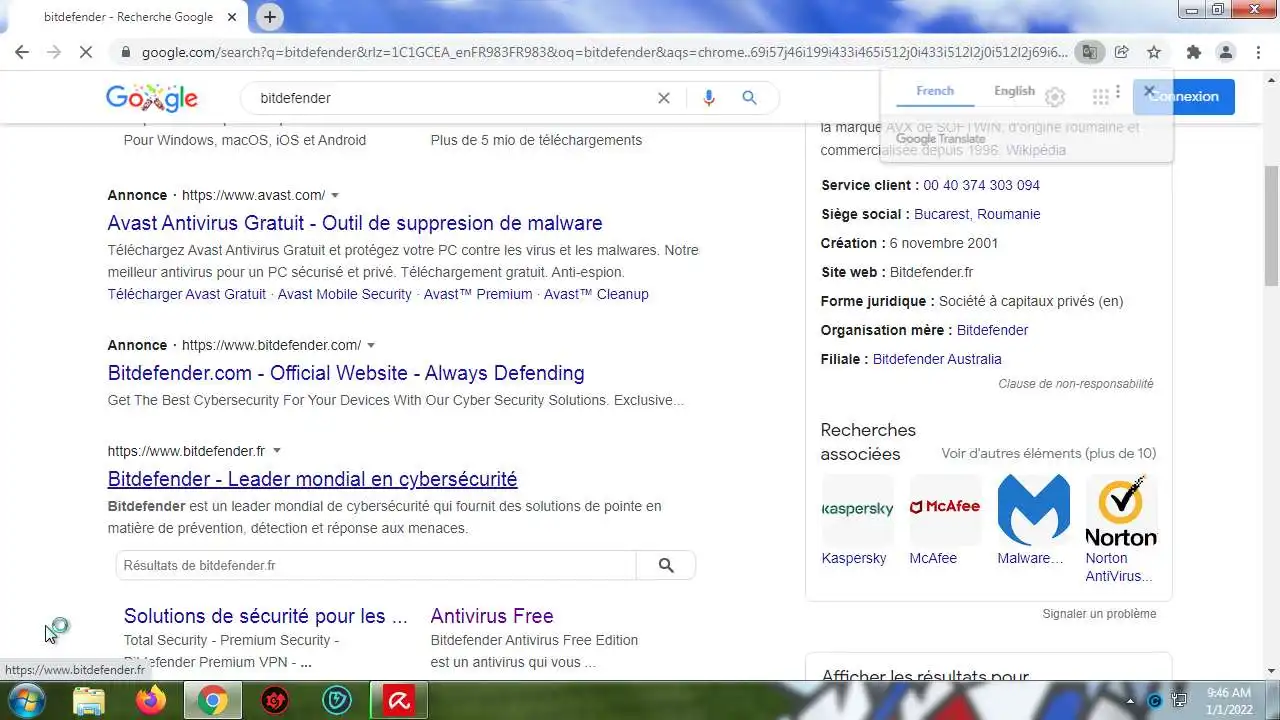Open Organisation mère Bitdefender link
The height and width of the screenshot is (720, 1280).
pyautogui.click(x=992, y=330)
